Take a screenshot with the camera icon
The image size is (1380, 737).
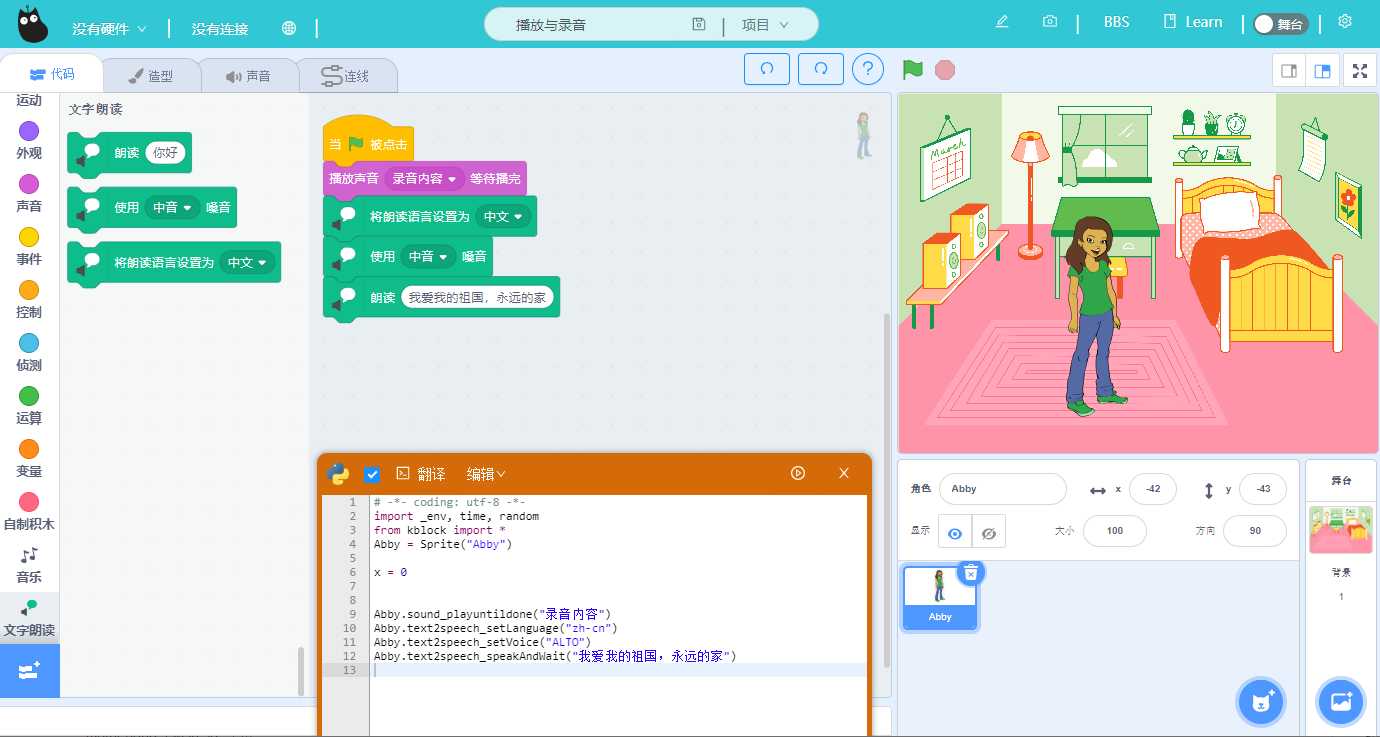(1050, 22)
